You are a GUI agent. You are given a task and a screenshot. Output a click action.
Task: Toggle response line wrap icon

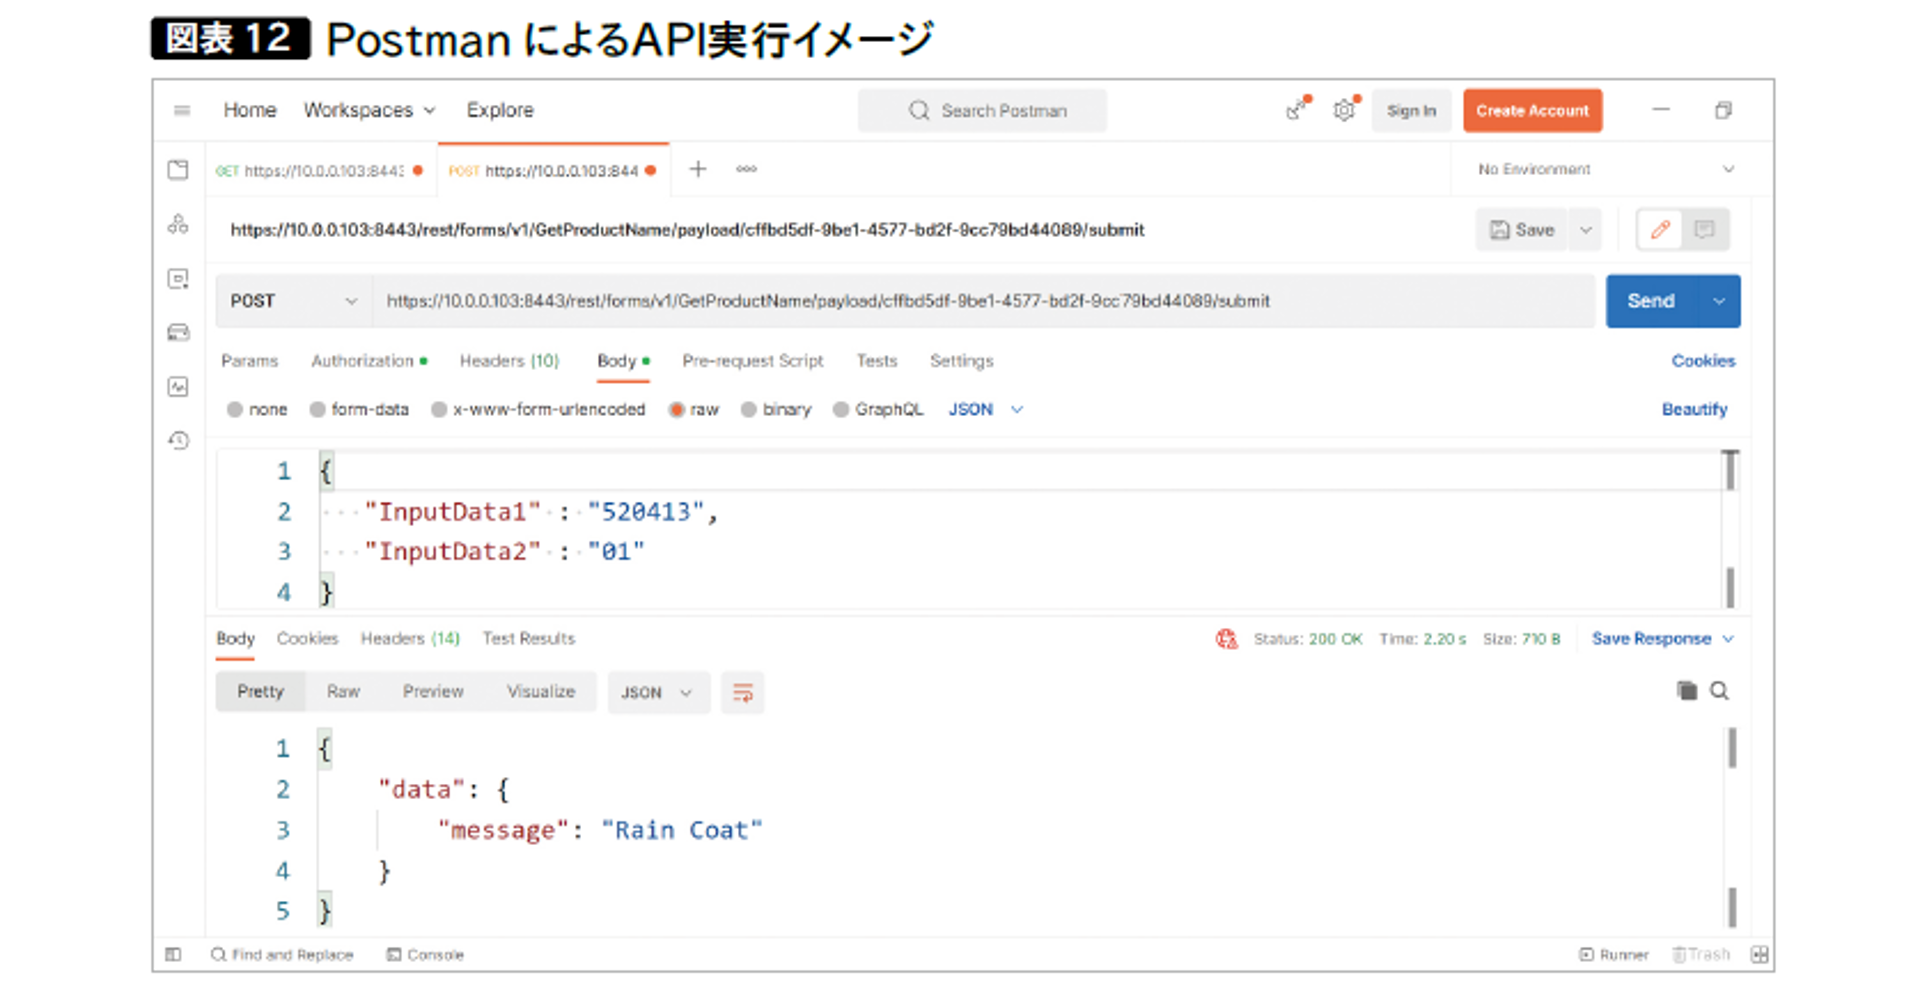coord(742,692)
